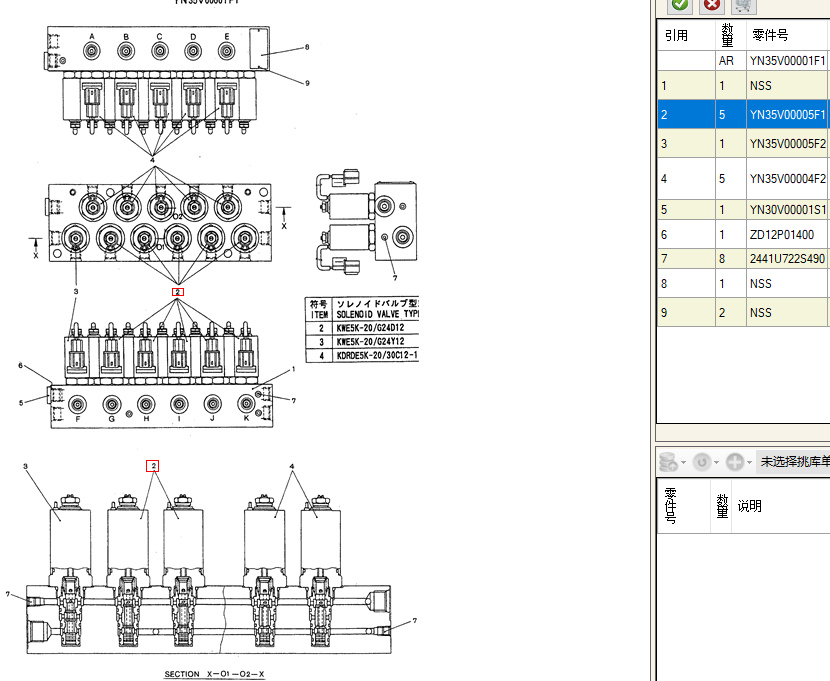This screenshot has height=681, width=830.
Task: Click reference number 9 in parts table
Action: [686, 313]
